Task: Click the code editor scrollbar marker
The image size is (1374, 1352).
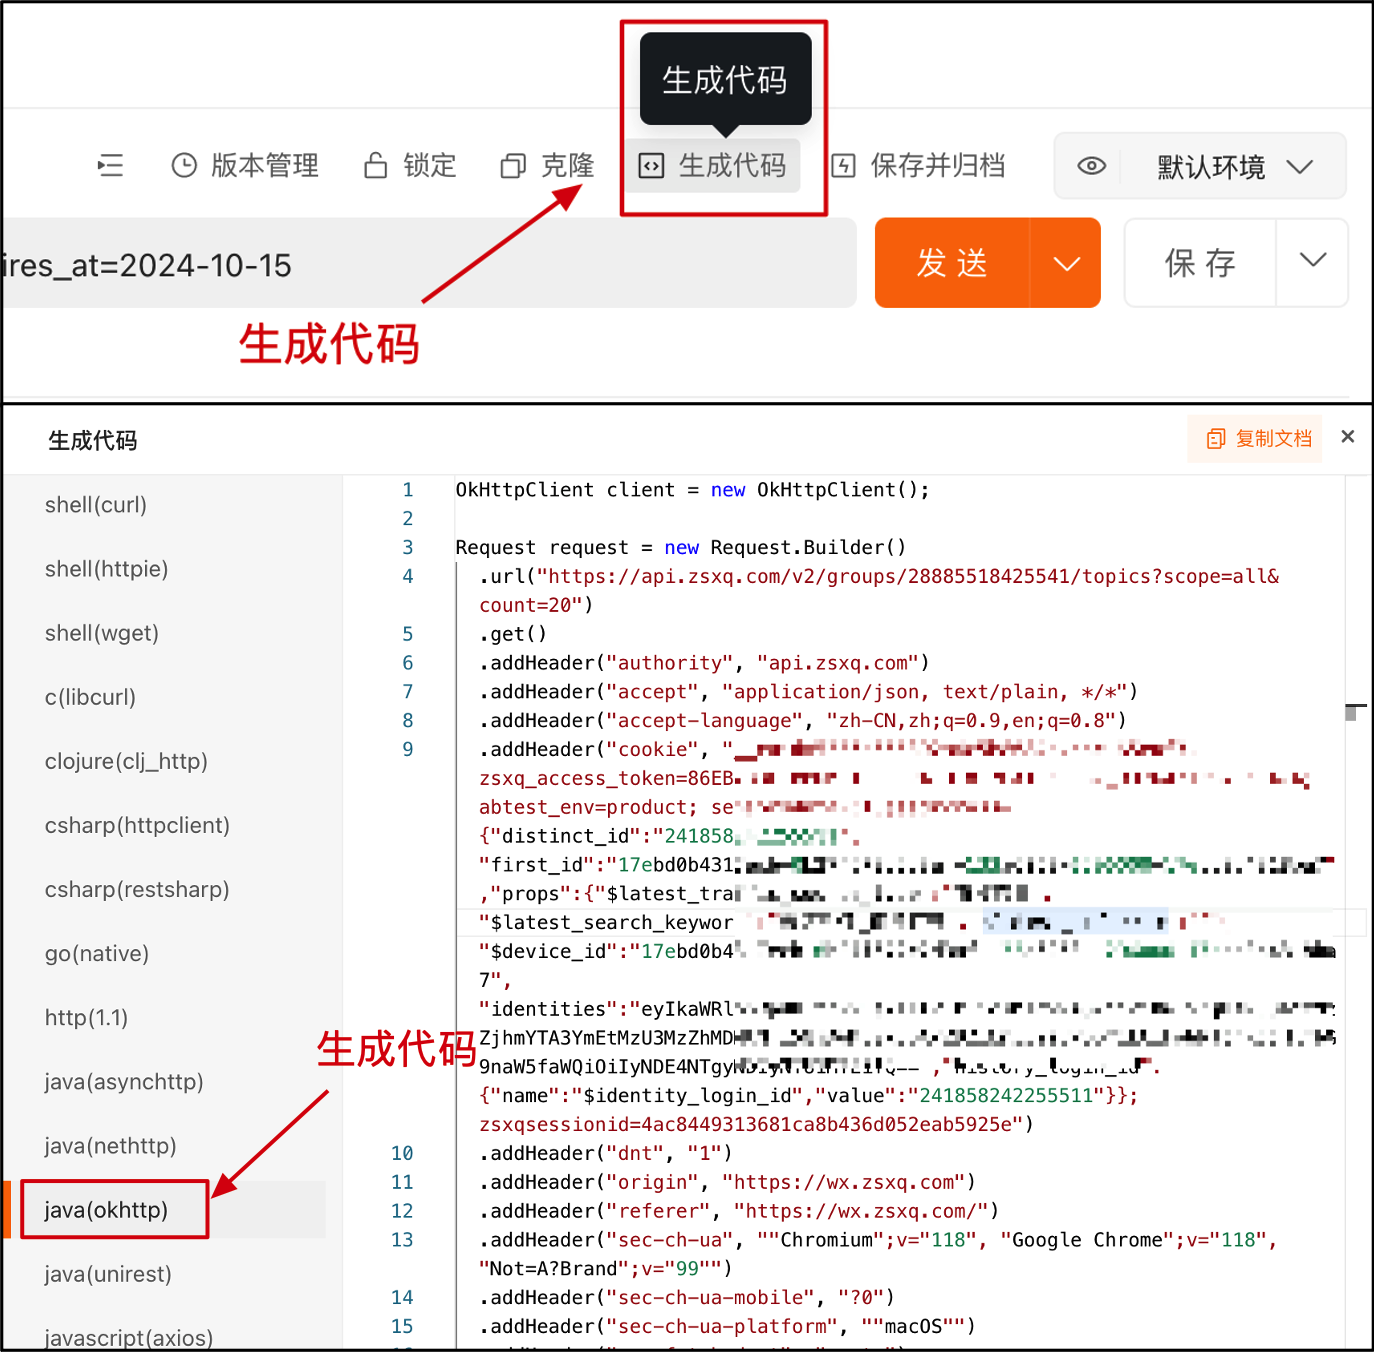Action: pyautogui.click(x=1351, y=712)
